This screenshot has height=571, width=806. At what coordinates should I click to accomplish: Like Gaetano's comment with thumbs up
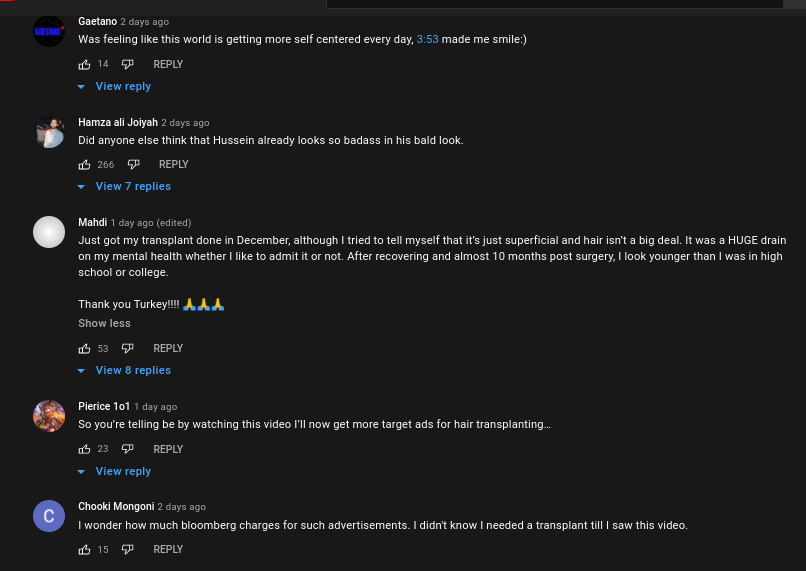tap(84, 64)
